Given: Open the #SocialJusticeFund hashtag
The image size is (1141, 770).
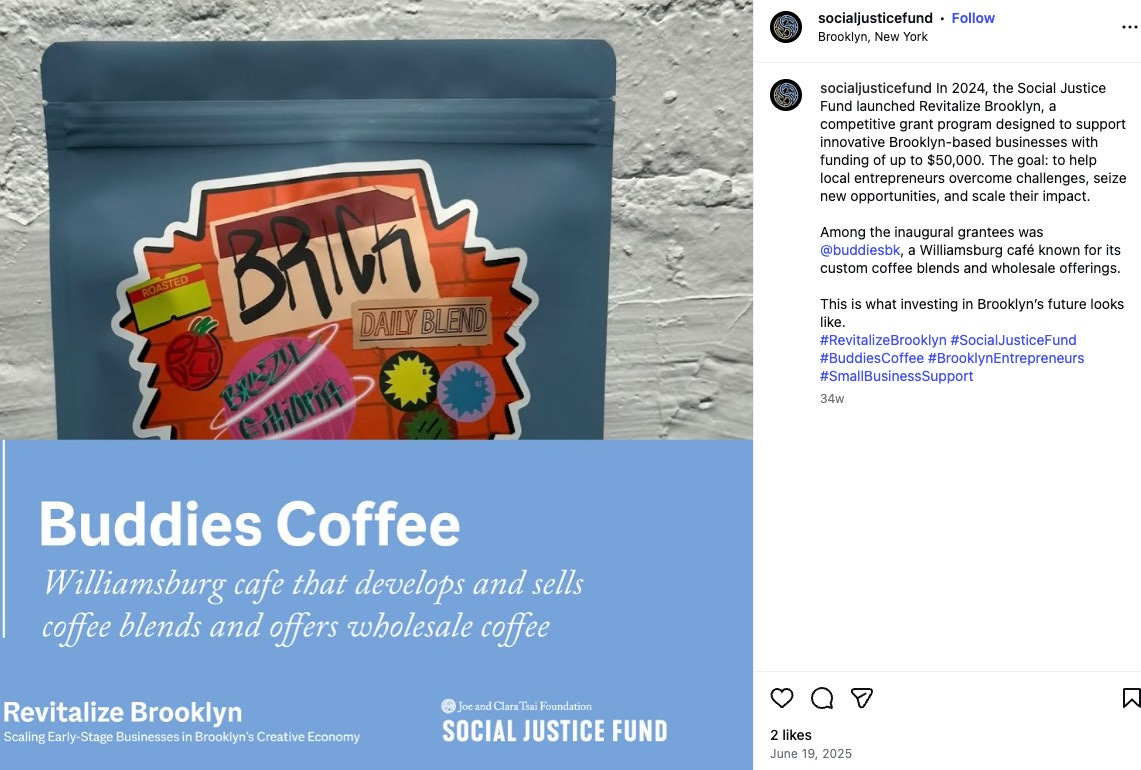Looking at the screenshot, I should pos(1013,340).
